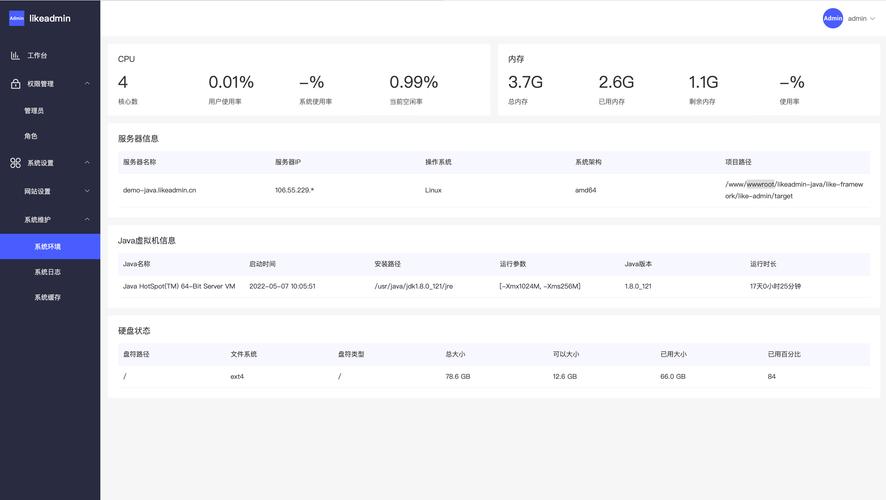Viewport: 886px width, 500px height.
Task: Click the Java version 1.8.0_121 cell
Action: click(638, 286)
